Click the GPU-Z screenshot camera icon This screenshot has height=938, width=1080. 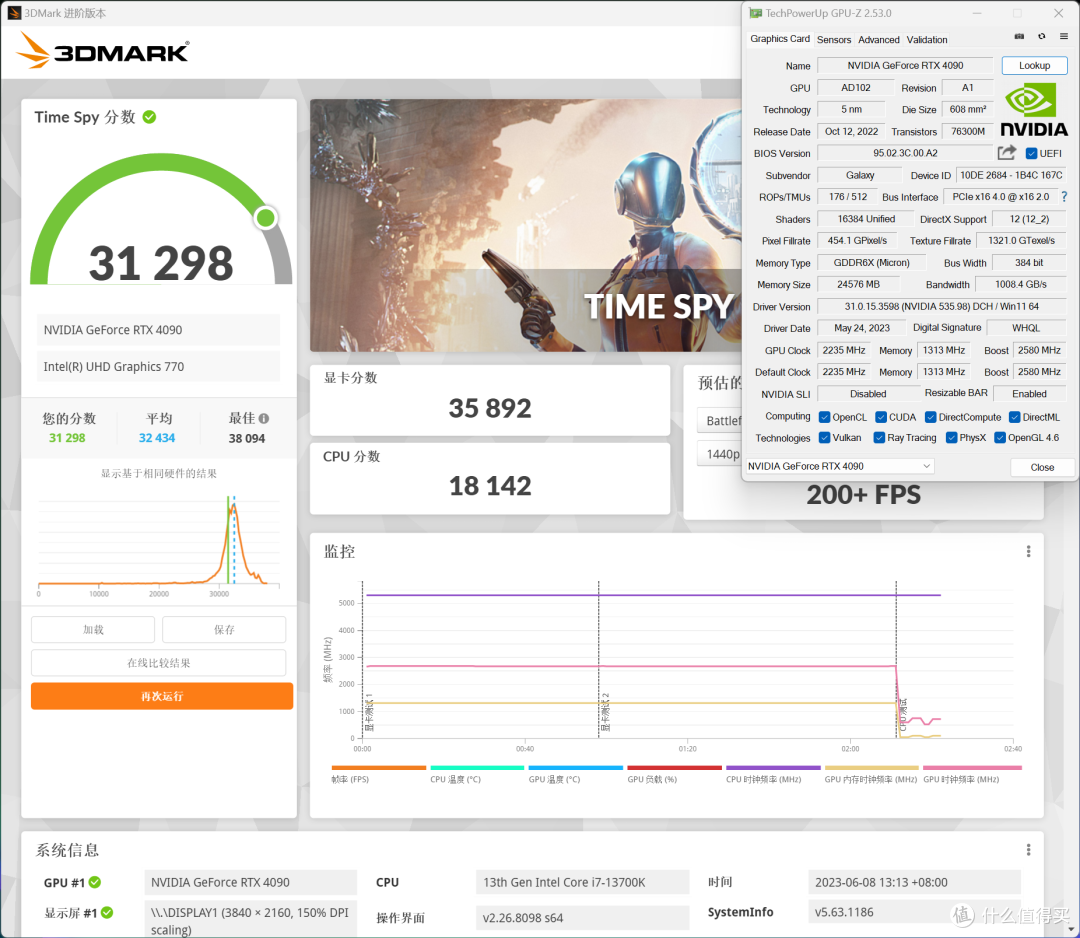tap(1019, 37)
